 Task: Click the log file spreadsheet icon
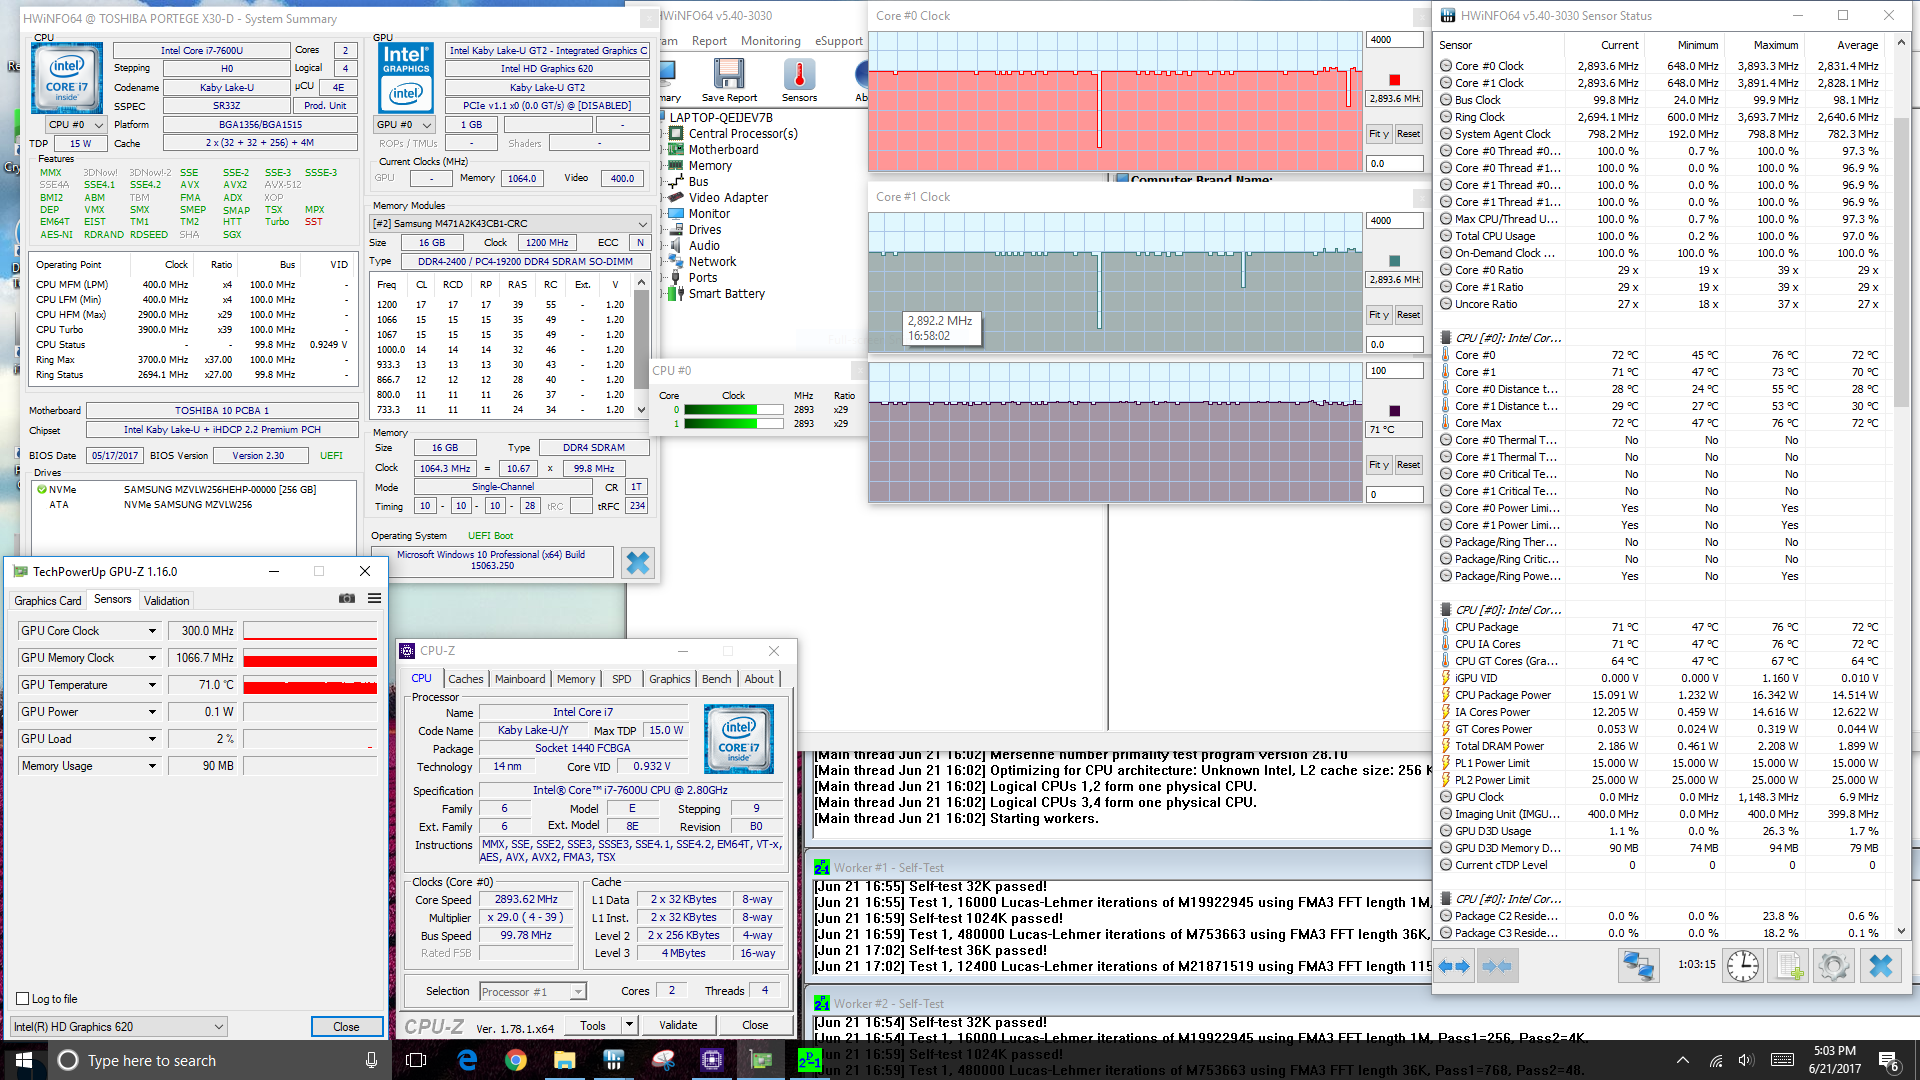pos(1788,966)
